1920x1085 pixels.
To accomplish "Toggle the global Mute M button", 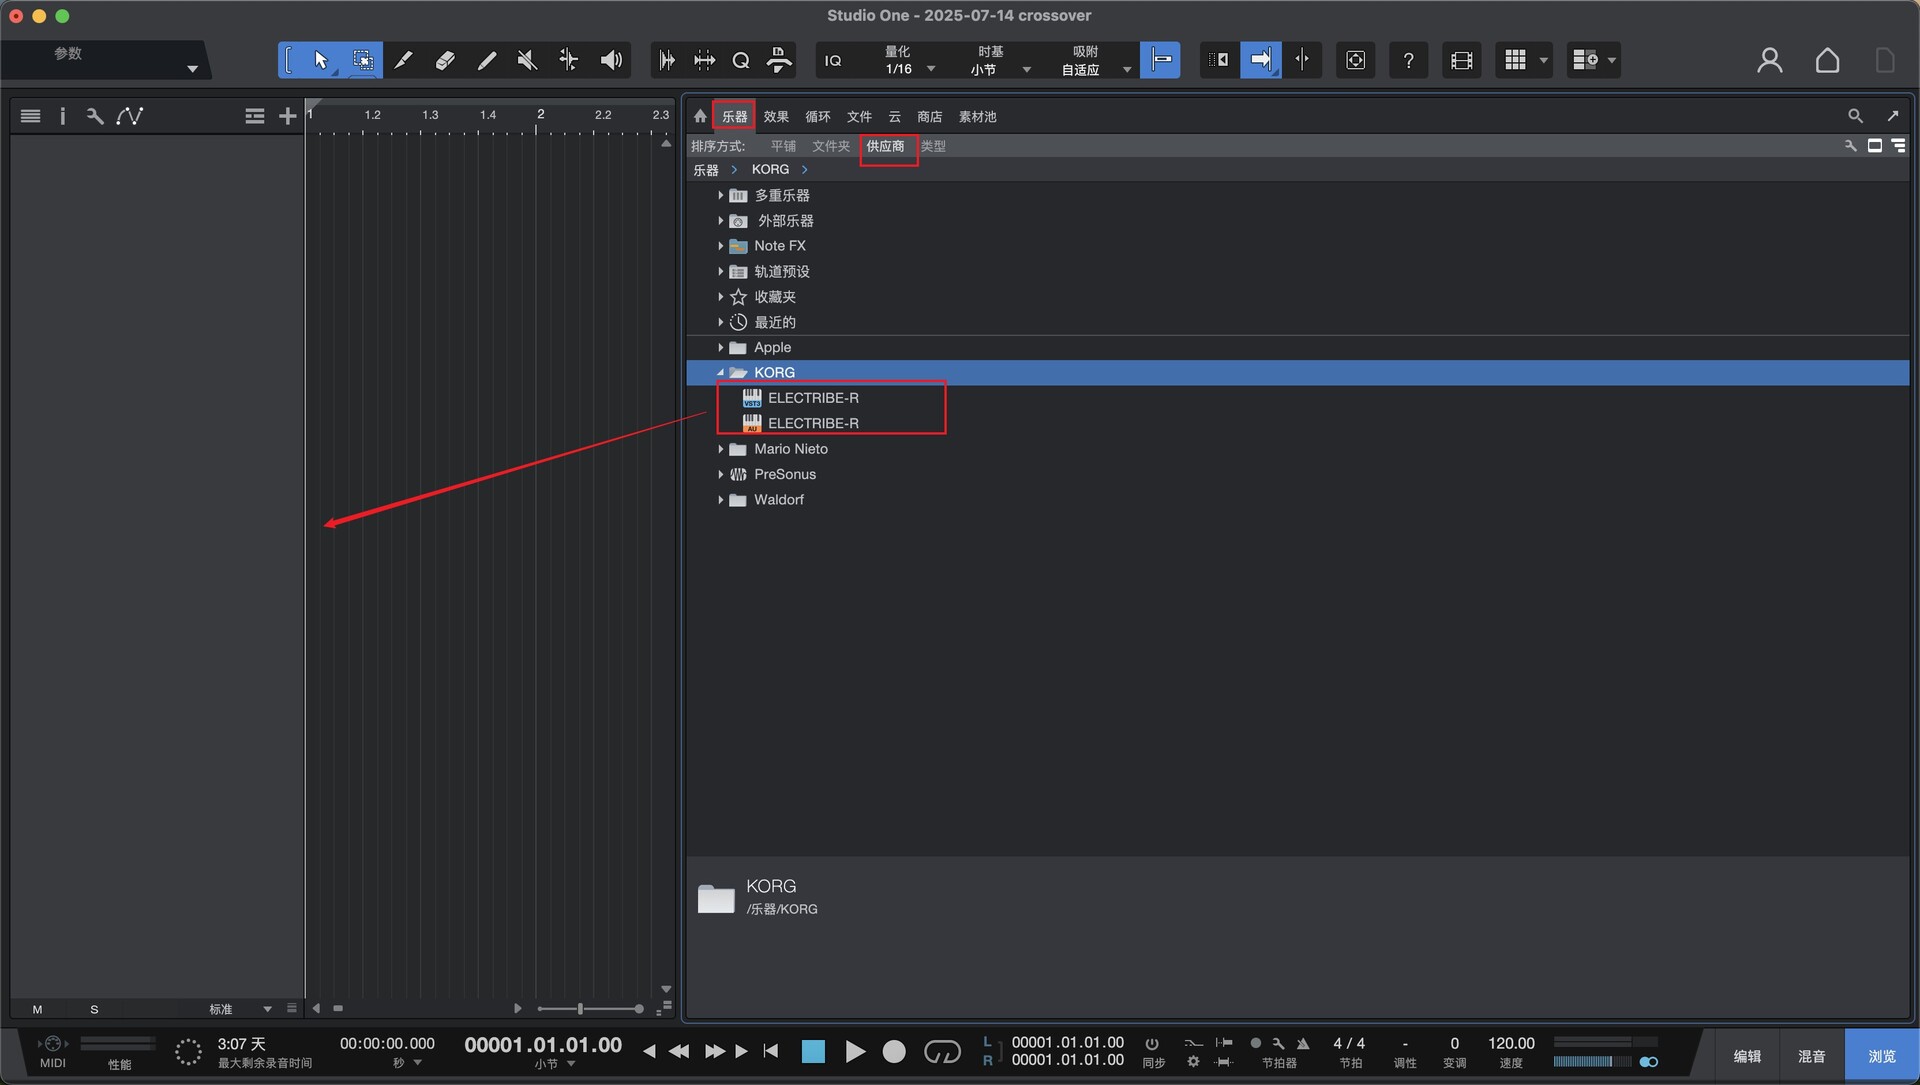I will 38,1009.
